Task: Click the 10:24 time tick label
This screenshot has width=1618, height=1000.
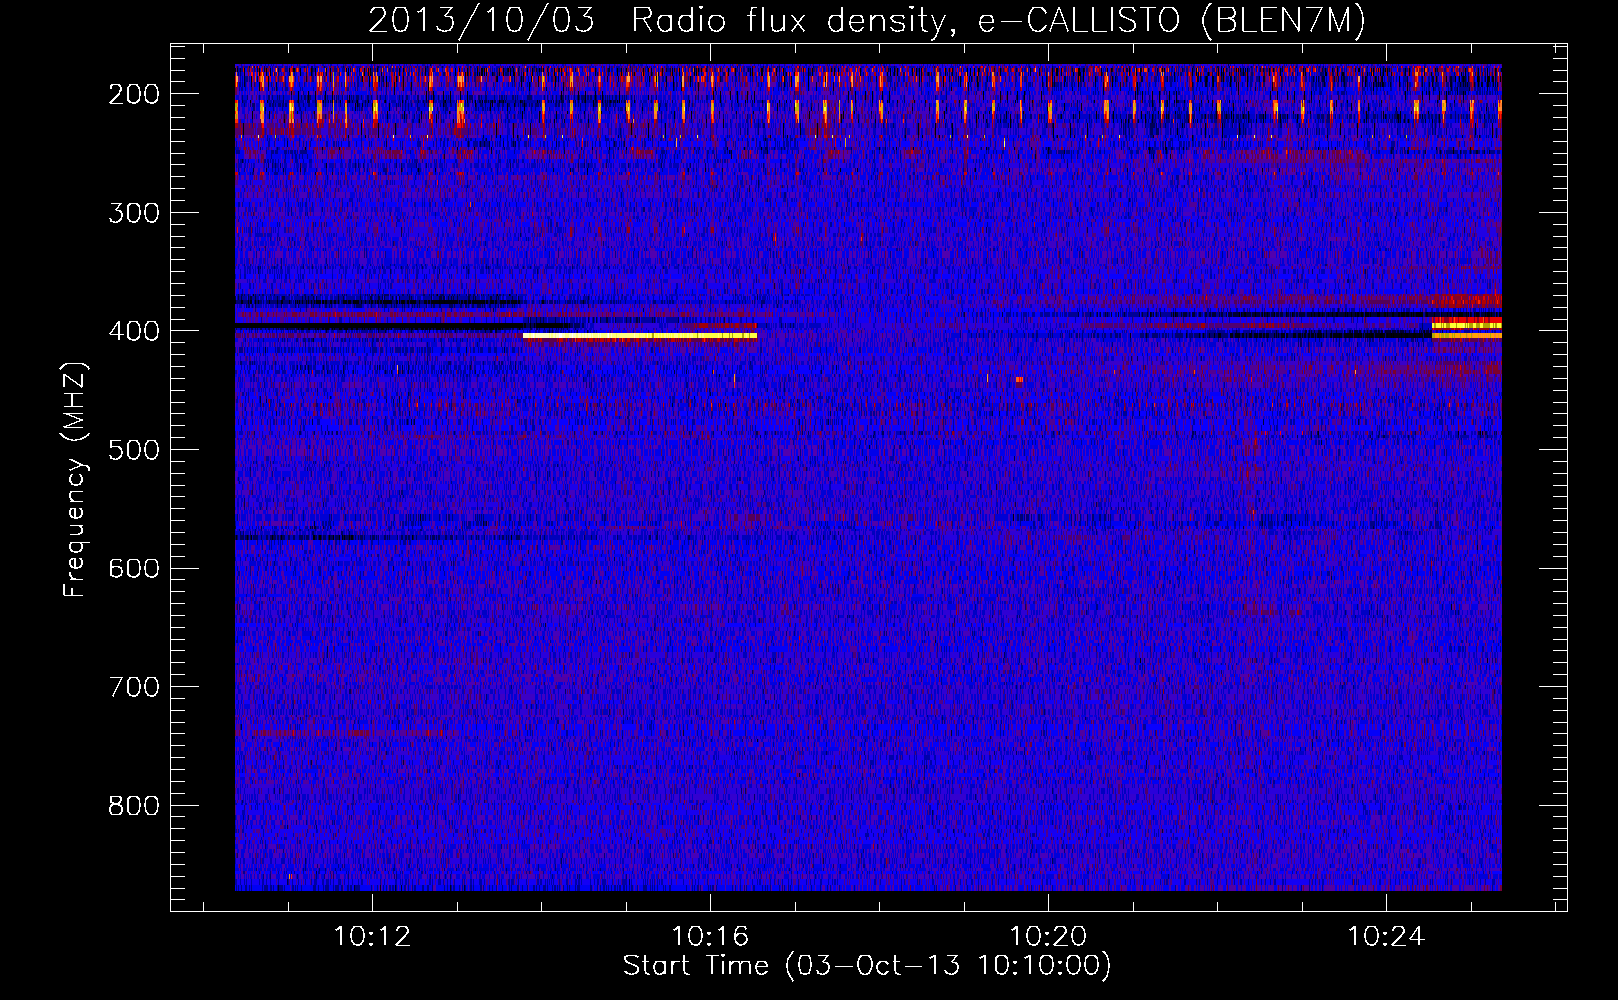Action: tap(1386, 937)
